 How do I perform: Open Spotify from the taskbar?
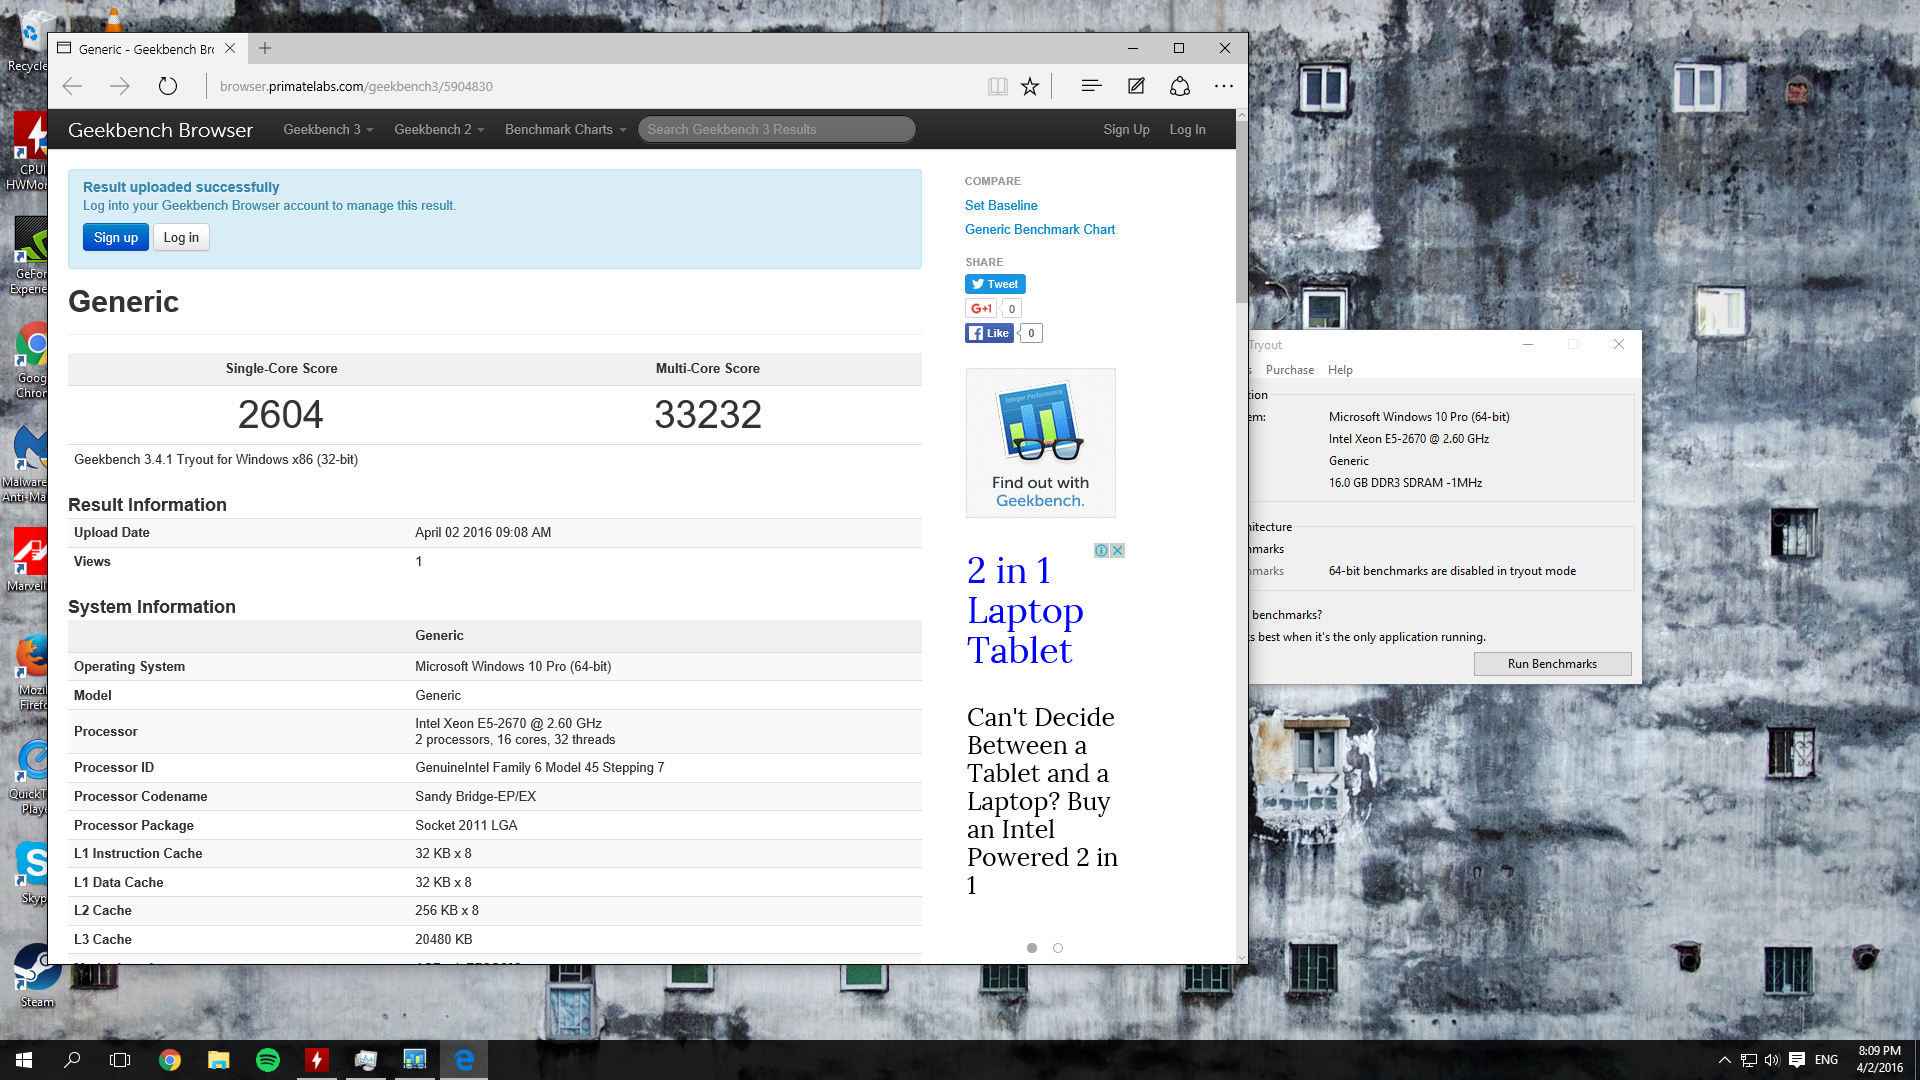(x=268, y=1060)
